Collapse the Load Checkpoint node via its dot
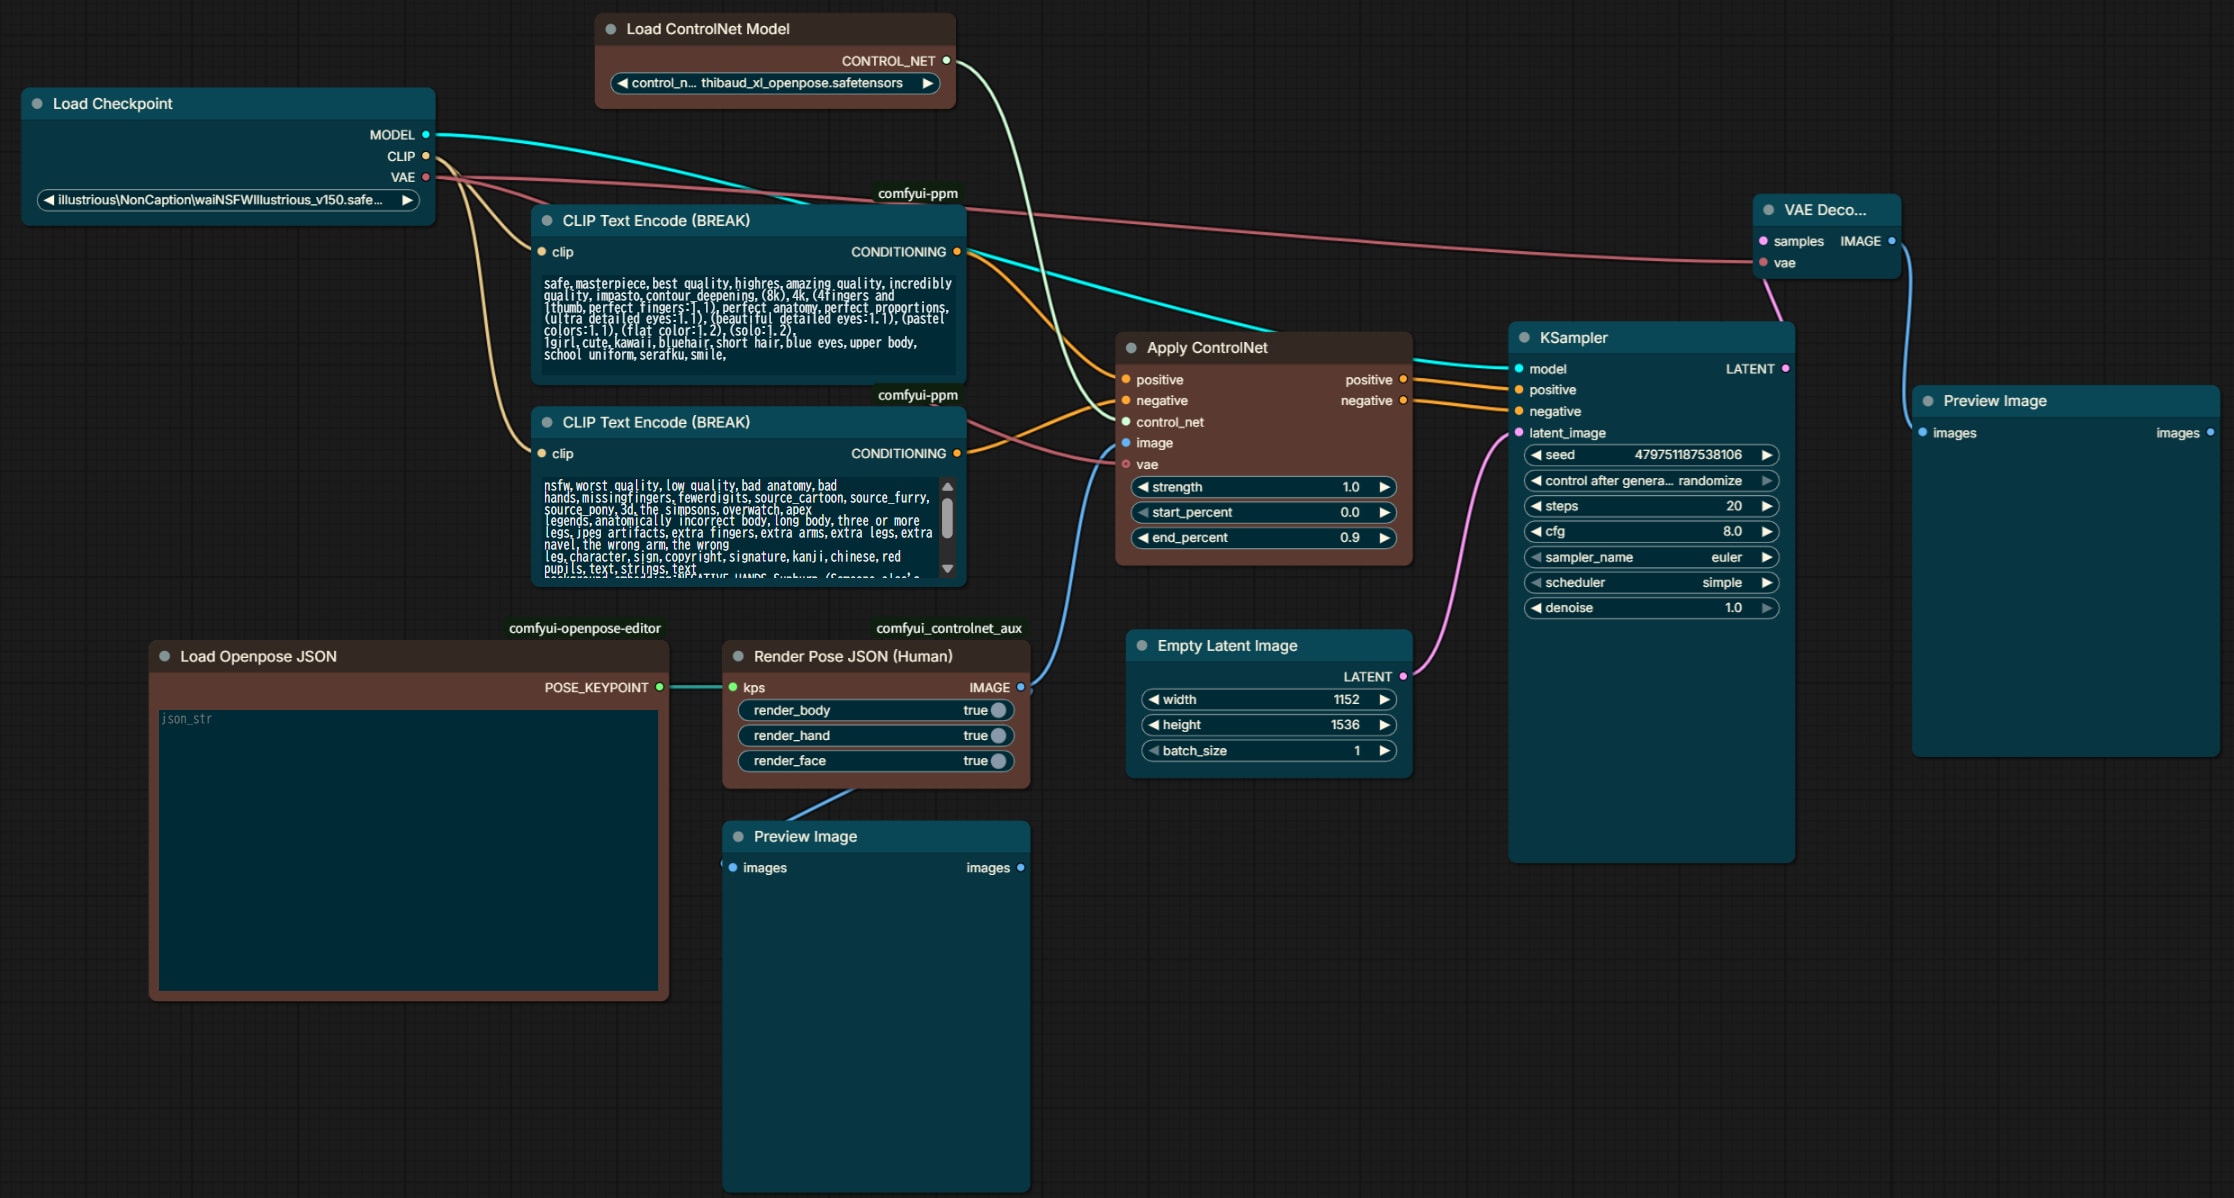Screen dimensions: 2234x1198 37,104
